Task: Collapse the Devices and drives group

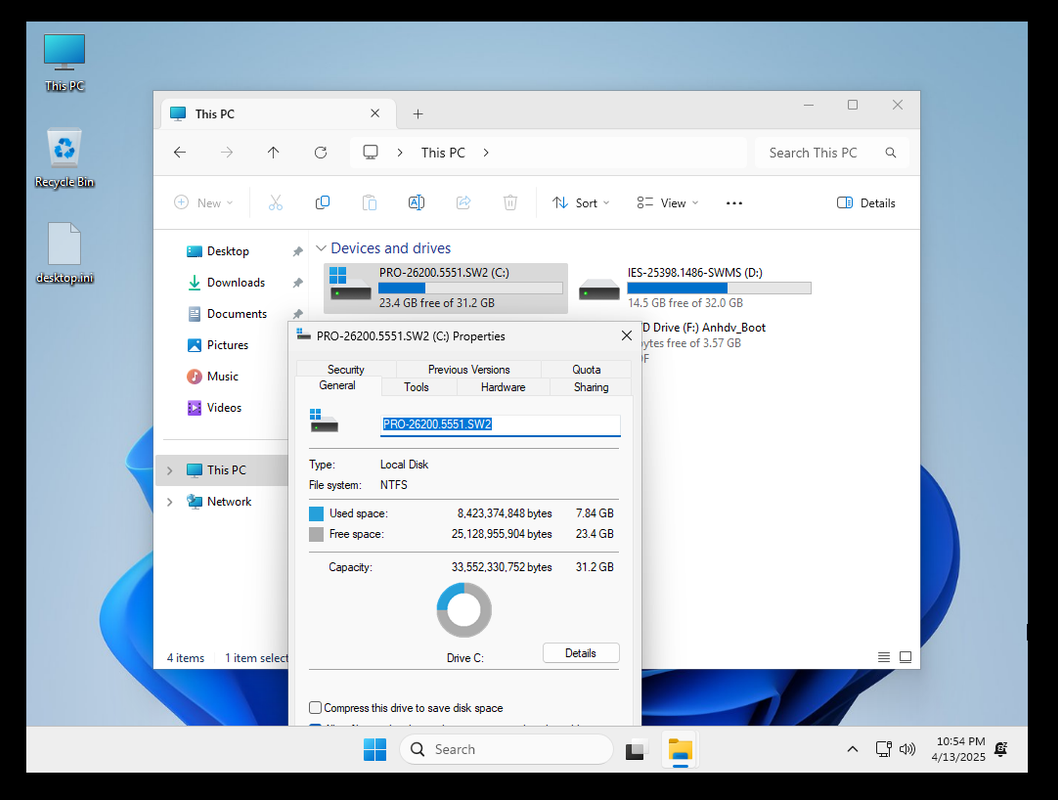Action: (321, 248)
